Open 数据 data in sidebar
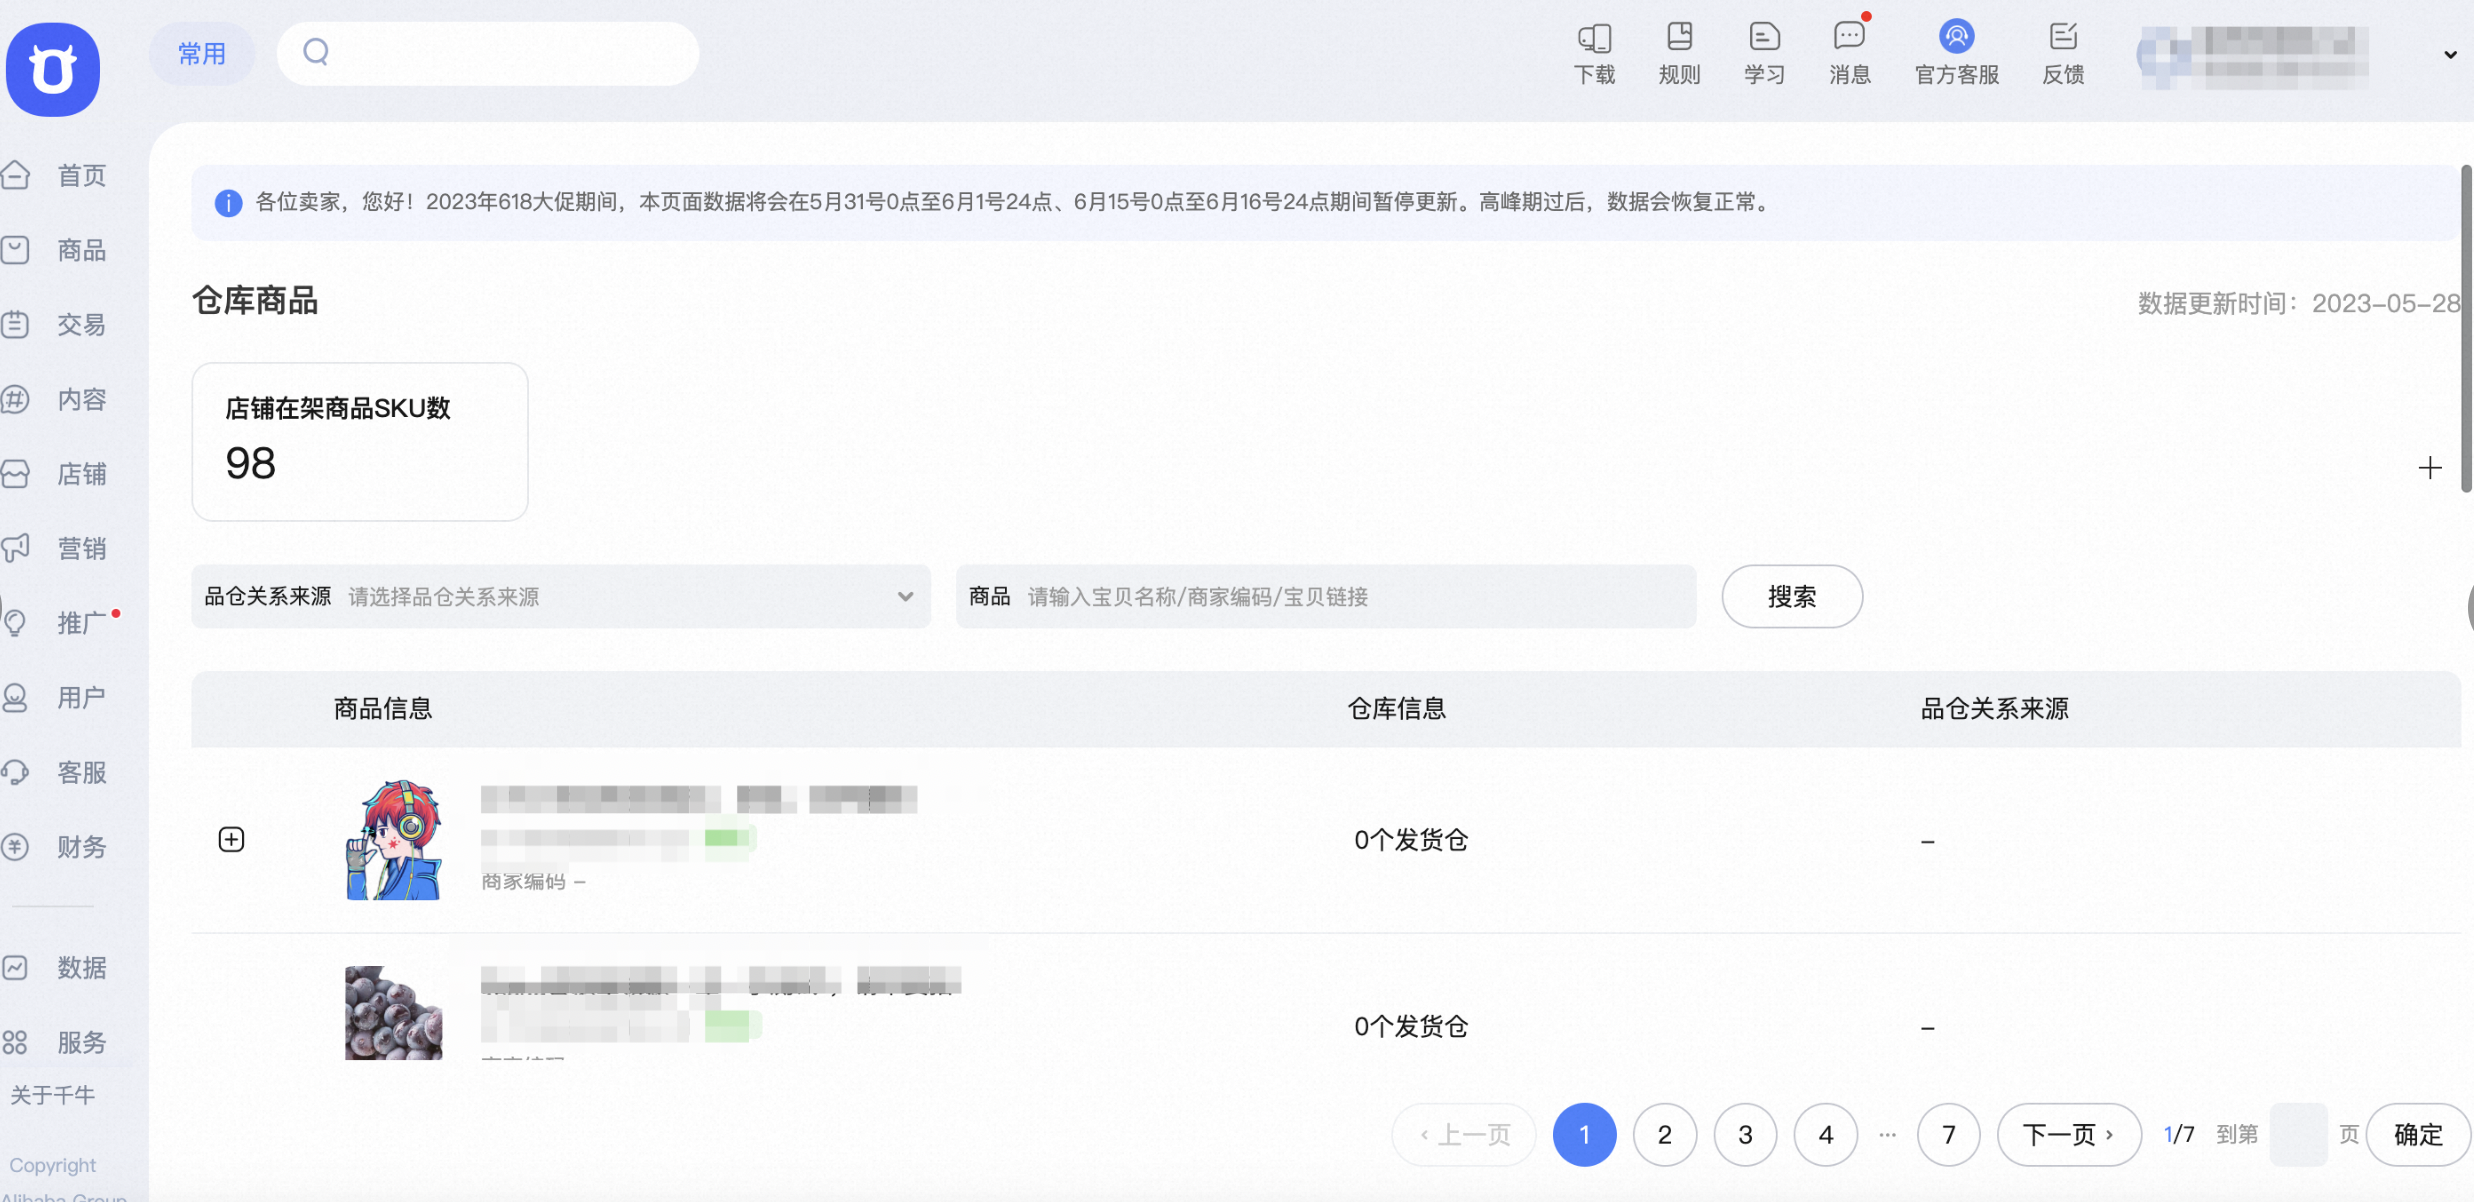The width and height of the screenshot is (2474, 1202). point(55,968)
